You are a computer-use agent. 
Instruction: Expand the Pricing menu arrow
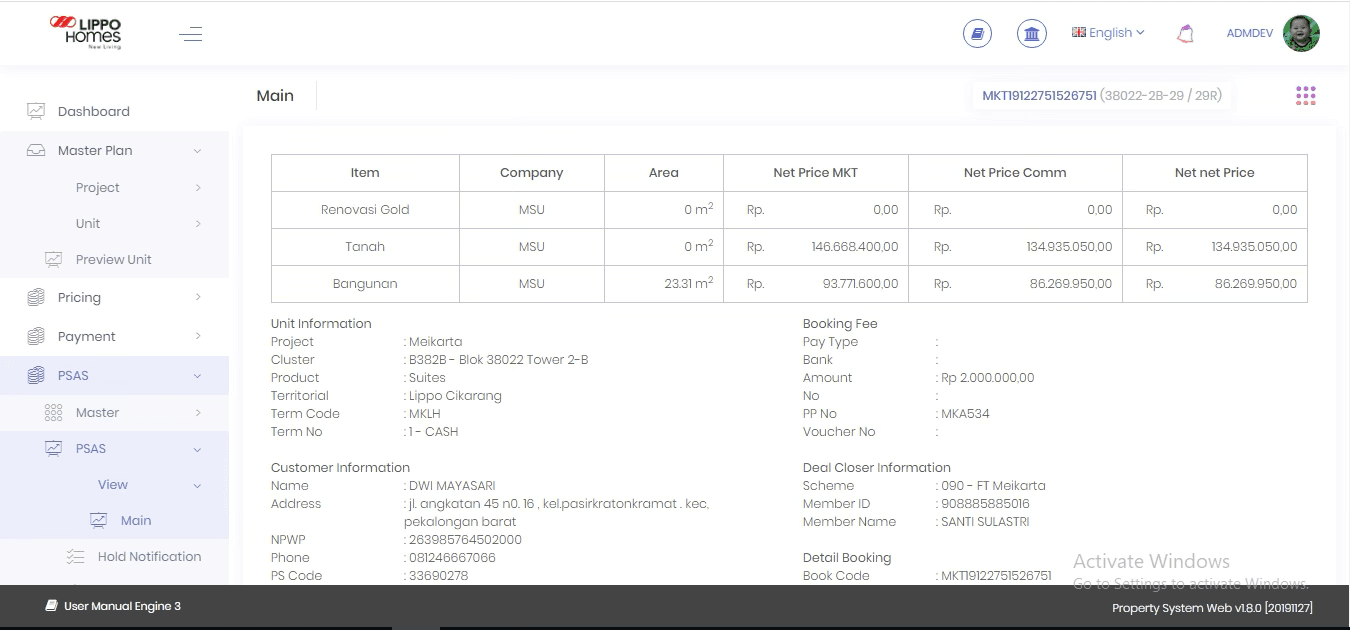198,297
